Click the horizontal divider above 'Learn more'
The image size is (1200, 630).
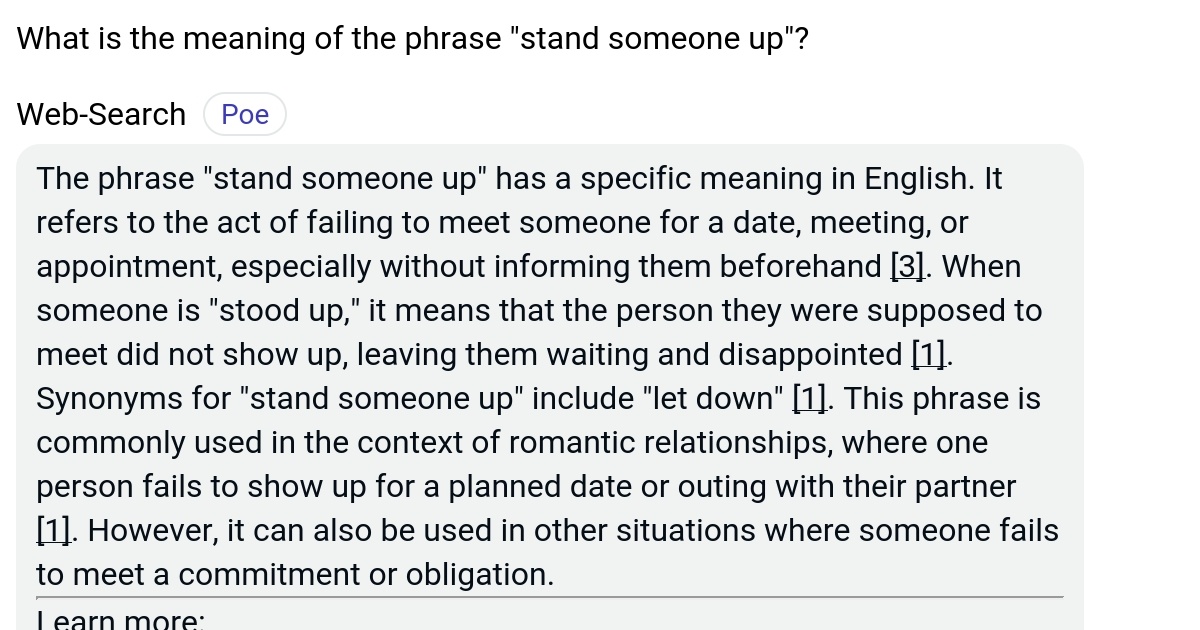550,597
